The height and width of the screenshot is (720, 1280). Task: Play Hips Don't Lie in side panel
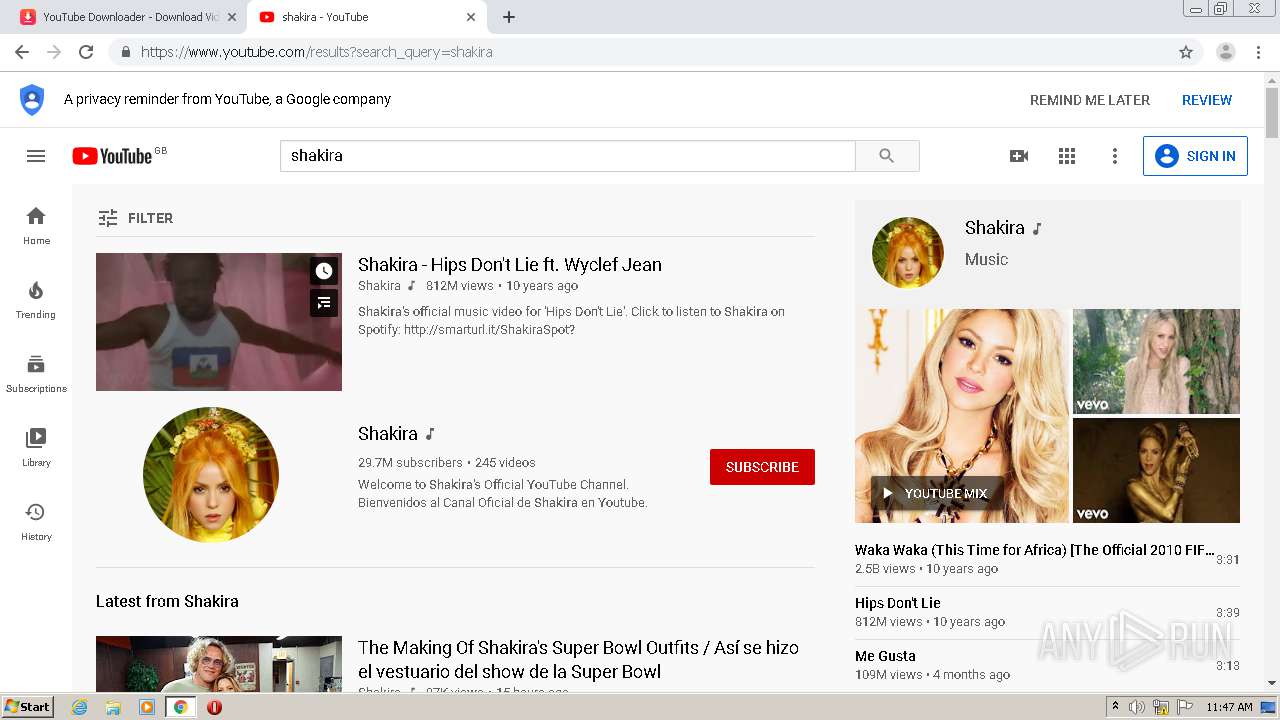[1047, 612]
